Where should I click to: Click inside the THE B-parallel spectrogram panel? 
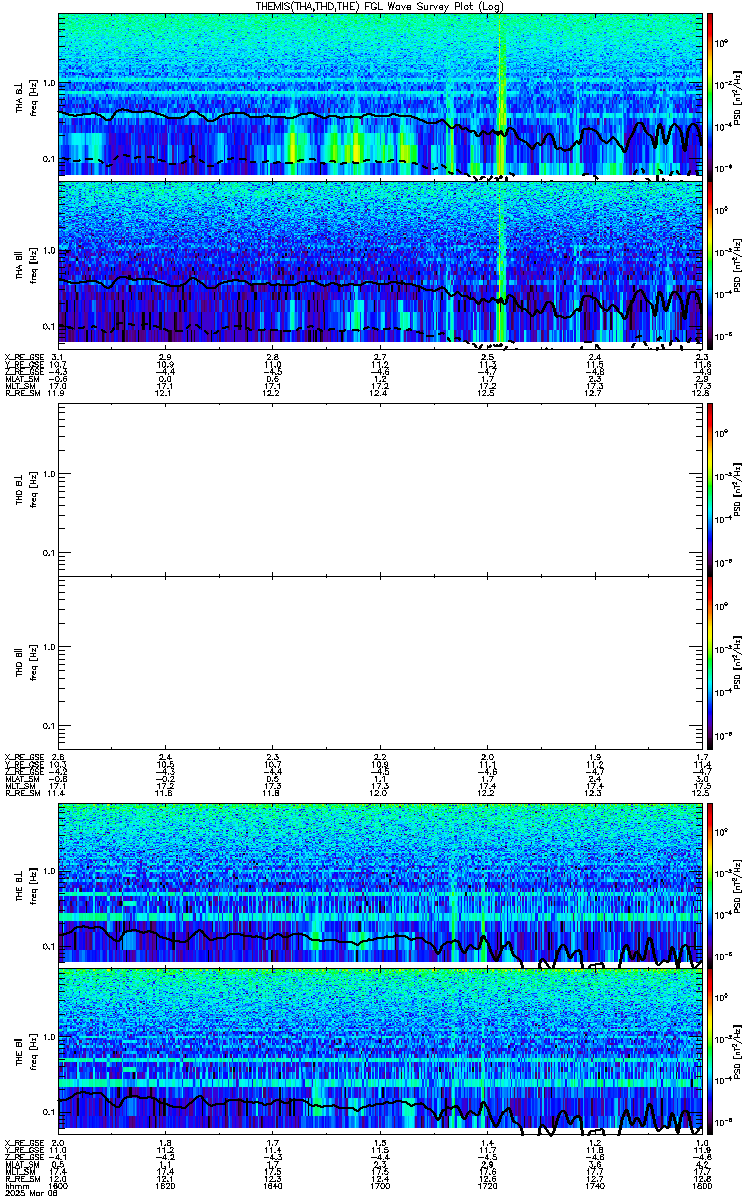(380, 1049)
